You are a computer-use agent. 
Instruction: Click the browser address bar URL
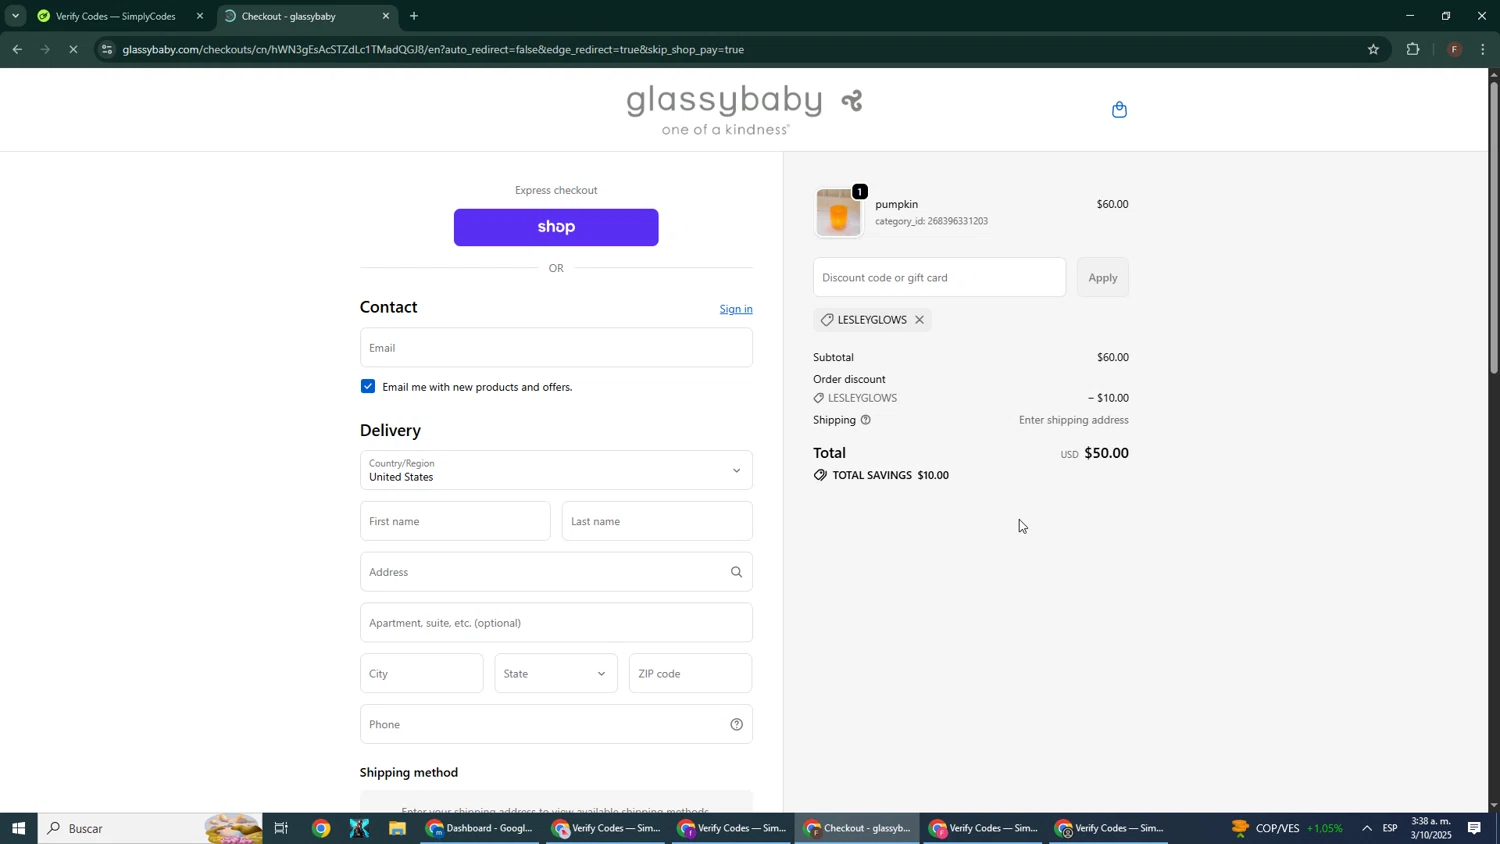click(x=433, y=49)
